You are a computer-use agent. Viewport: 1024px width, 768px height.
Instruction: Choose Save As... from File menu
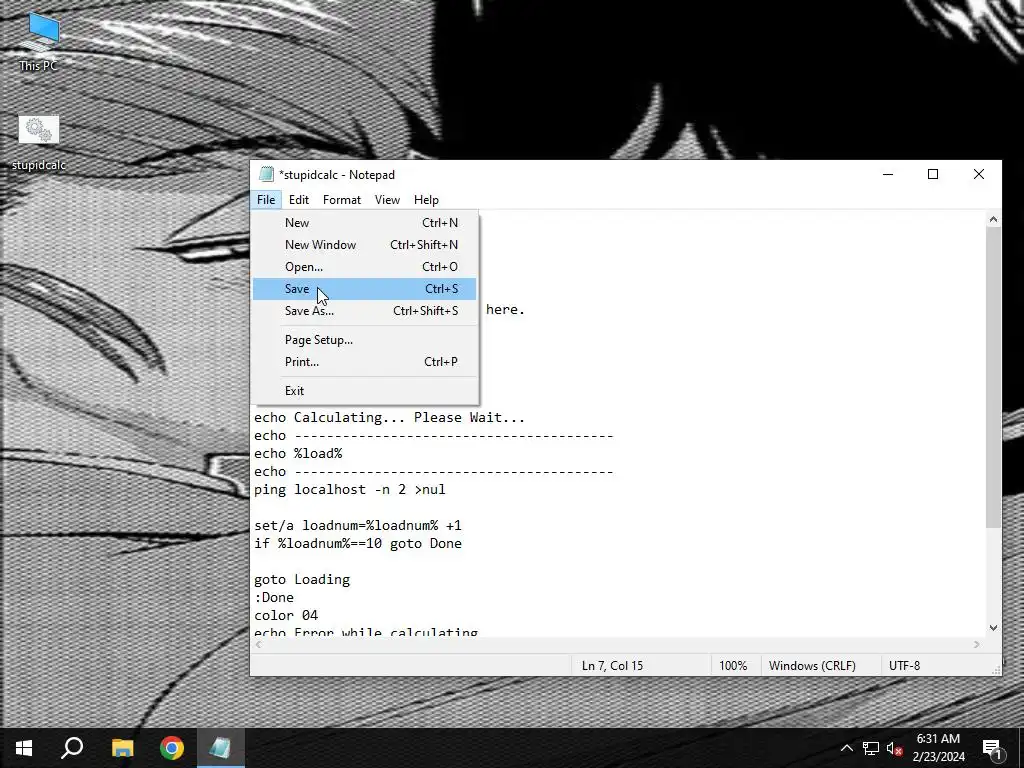click(x=364, y=311)
